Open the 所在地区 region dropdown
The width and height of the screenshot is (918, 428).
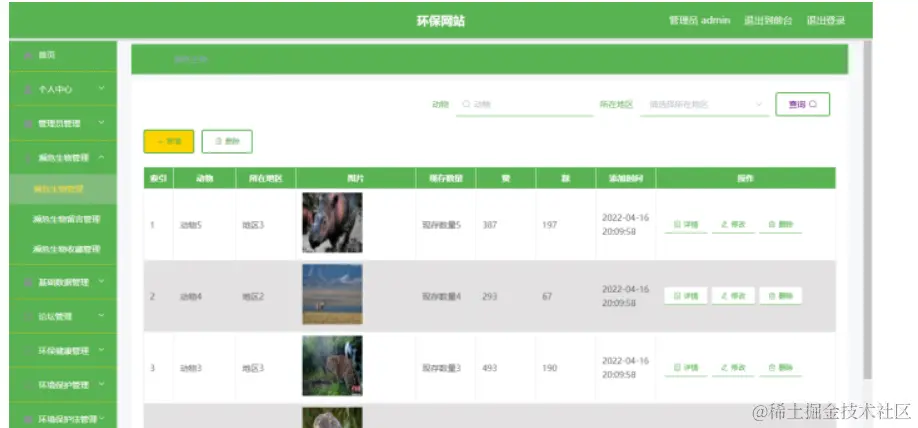pyautogui.click(x=704, y=104)
